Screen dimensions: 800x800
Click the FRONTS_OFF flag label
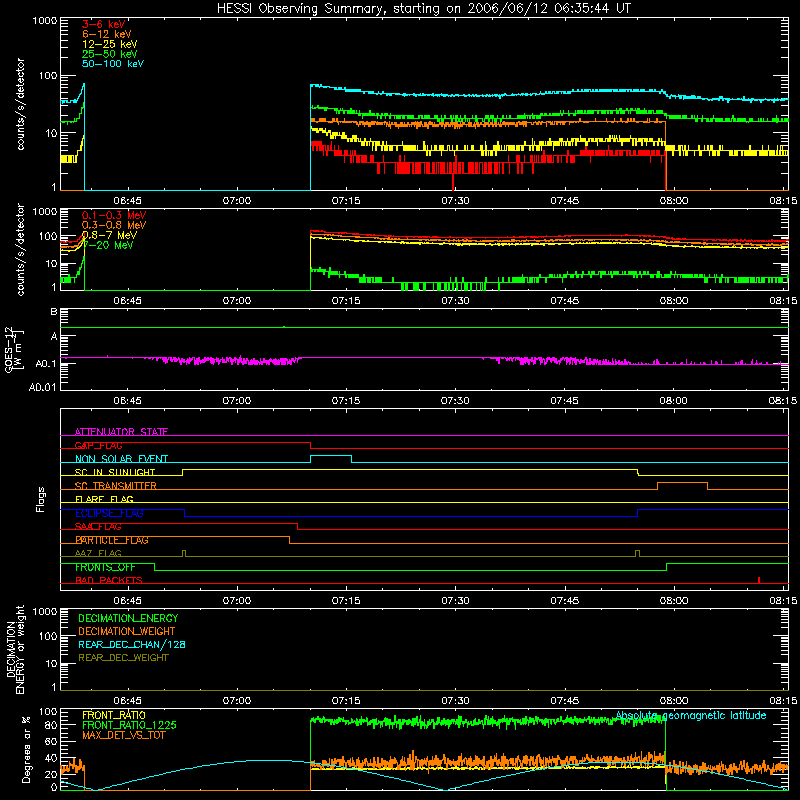105,567
